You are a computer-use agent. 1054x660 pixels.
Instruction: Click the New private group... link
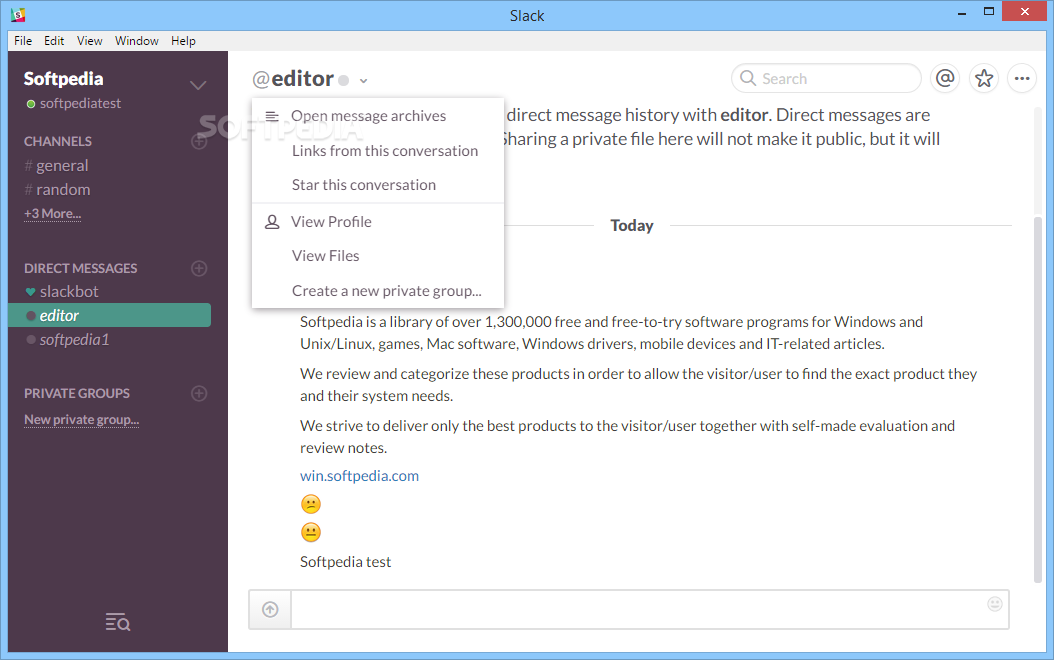click(81, 419)
